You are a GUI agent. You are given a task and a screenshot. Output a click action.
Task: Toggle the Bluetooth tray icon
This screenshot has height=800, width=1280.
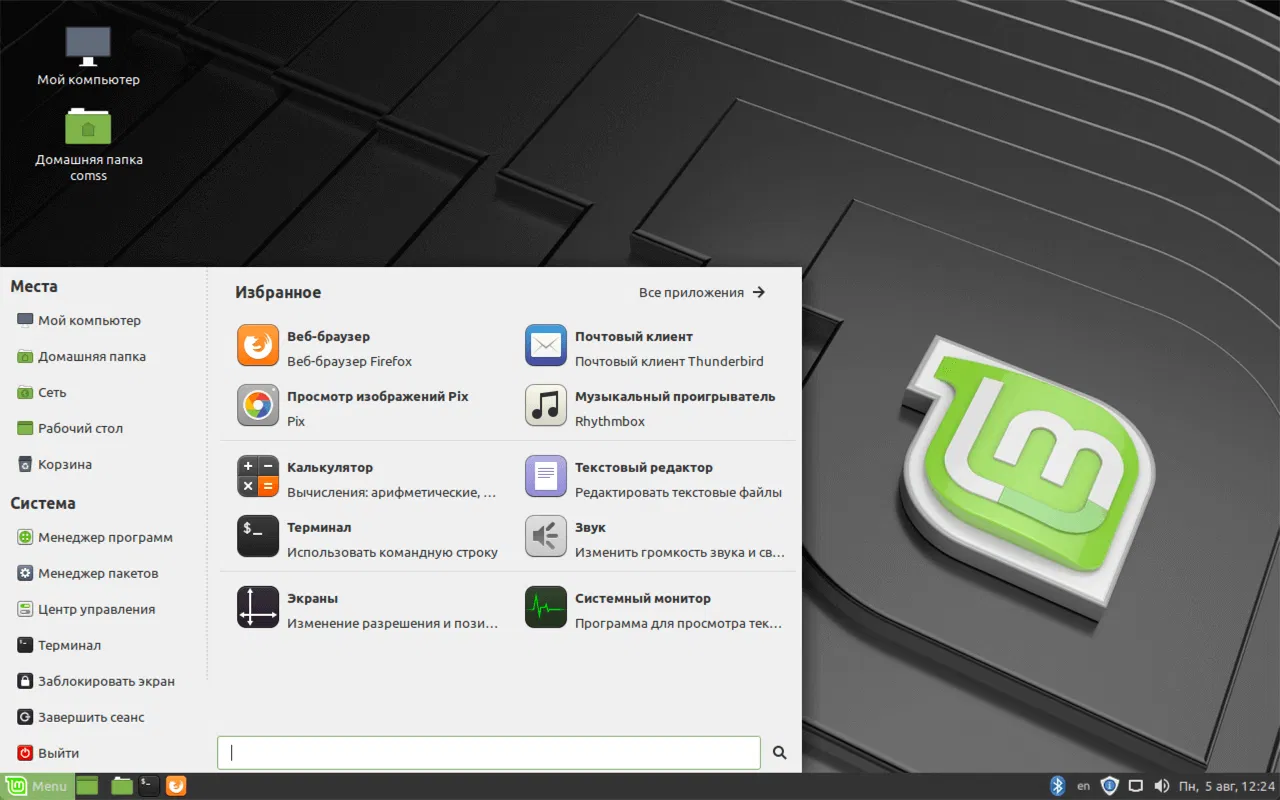1059,786
